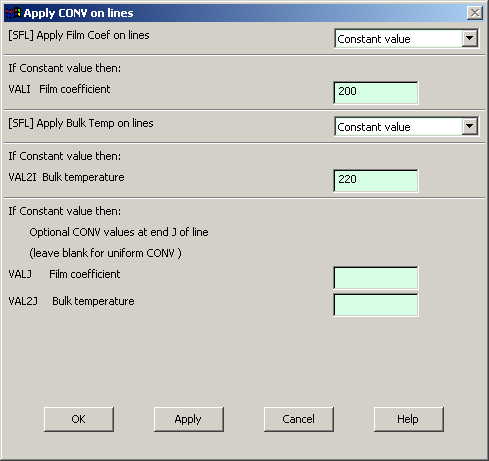Viewport: 489px width, 461px height.
Task: Focus the VALI Film coefficient field showing 200
Action: [376, 92]
